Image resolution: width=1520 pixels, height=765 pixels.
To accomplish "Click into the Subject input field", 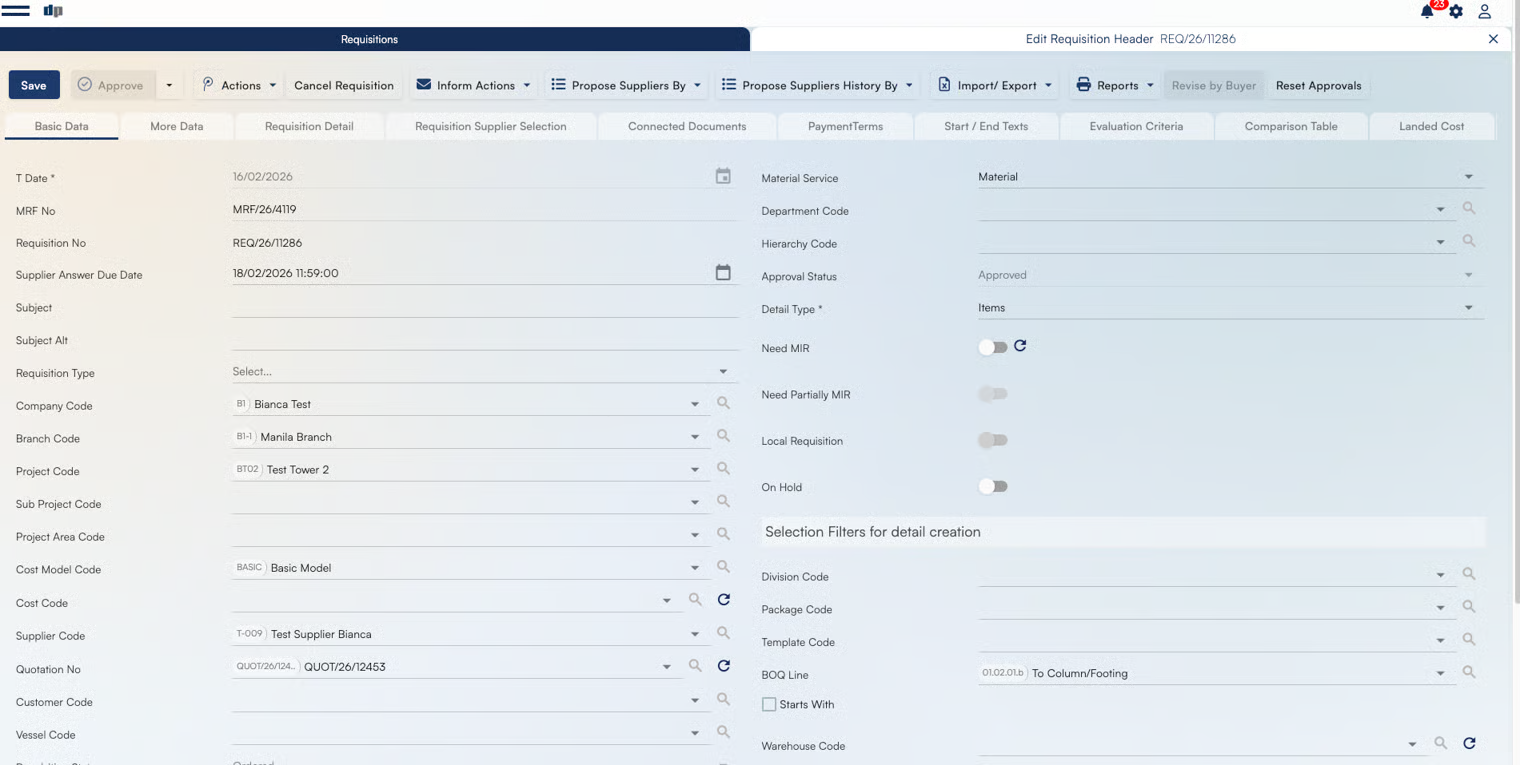I will (x=485, y=307).
